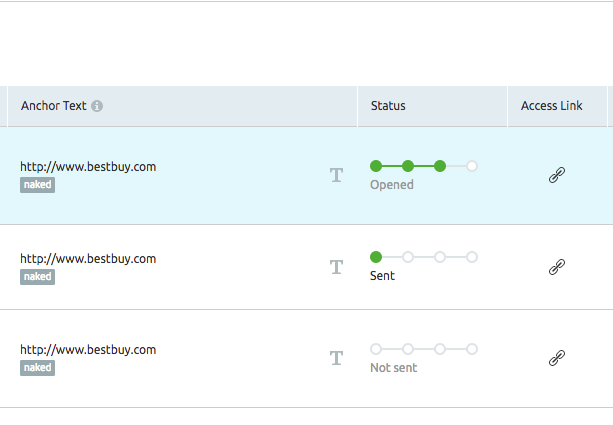Click the T text icon in Not sent row
Viewport: 613px width, 425px height.
[336, 358]
